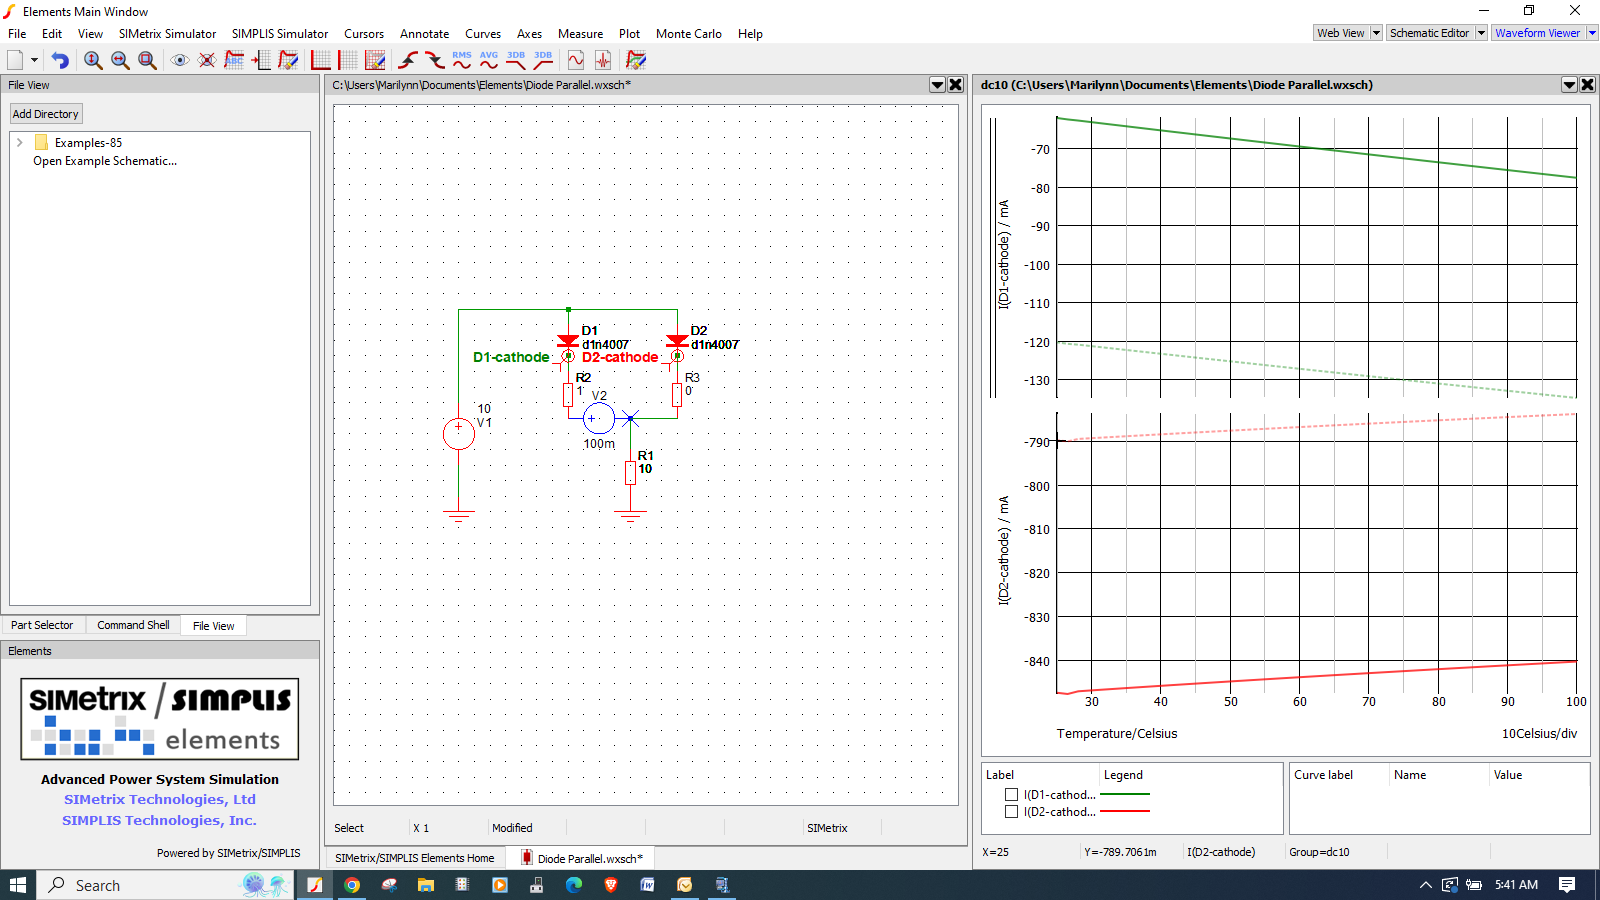This screenshot has height=900, width=1600.
Task: Click the Web View button
Action: pos(1341,33)
